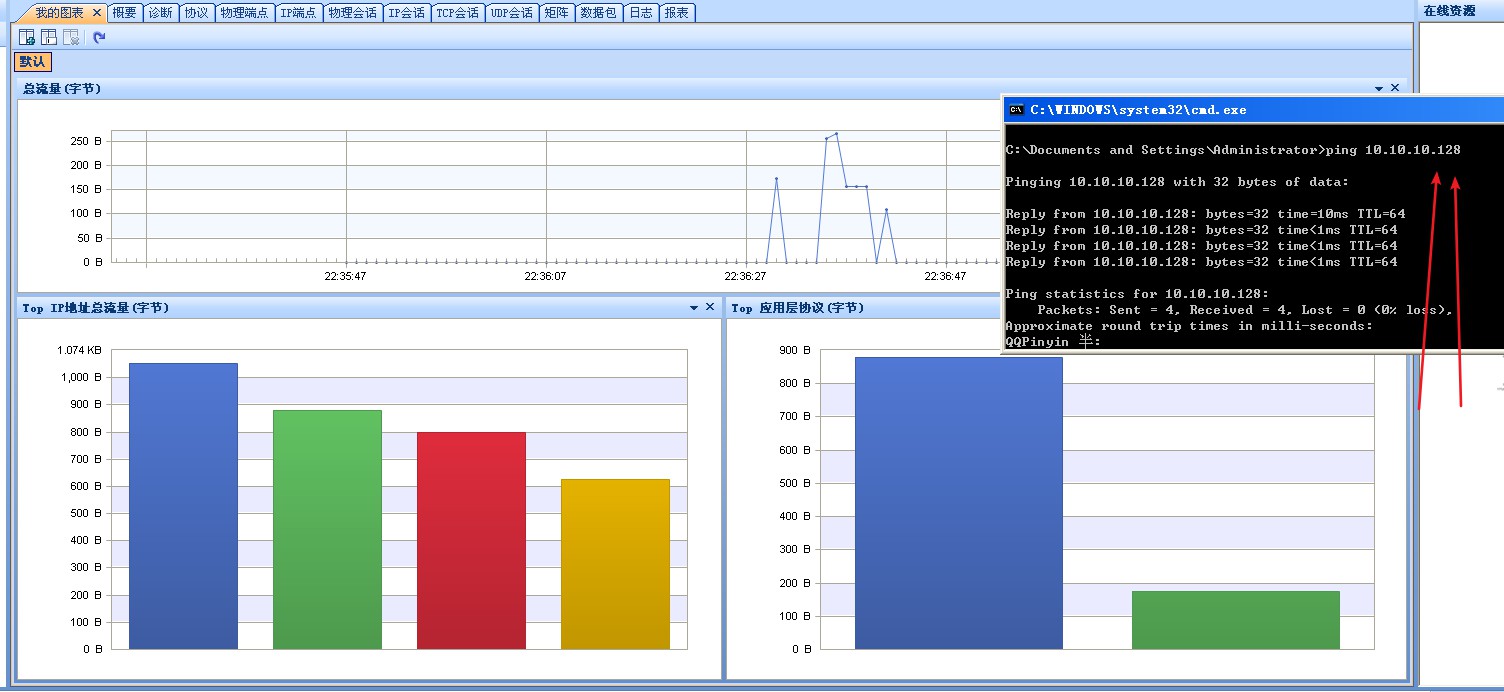Open the 诊断 tab

[160, 13]
